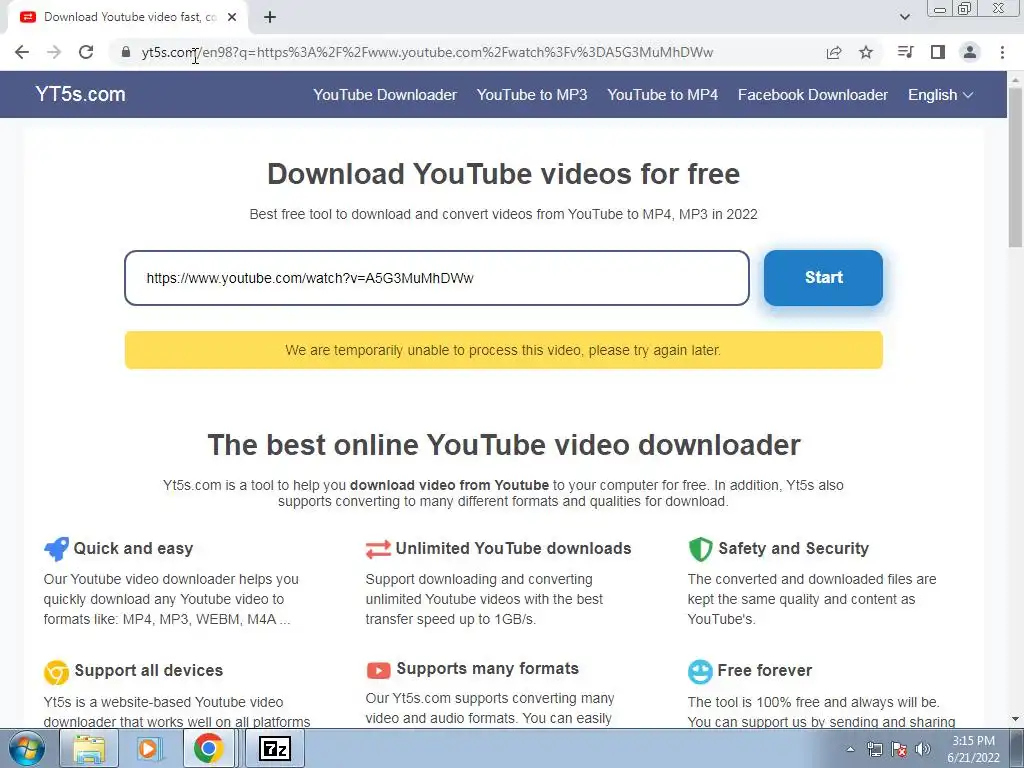The image size is (1024, 768).
Task: Click the Download YouTube videos for free heading
Action: (504, 174)
